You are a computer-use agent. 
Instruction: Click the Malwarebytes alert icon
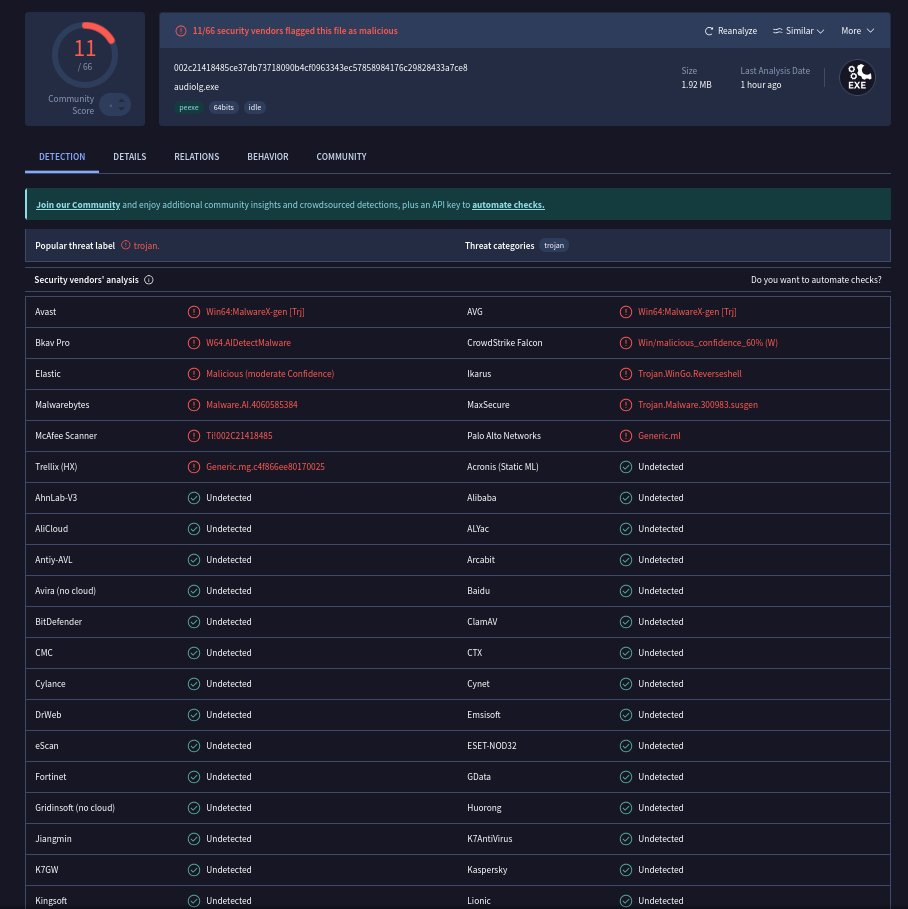[x=194, y=405]
